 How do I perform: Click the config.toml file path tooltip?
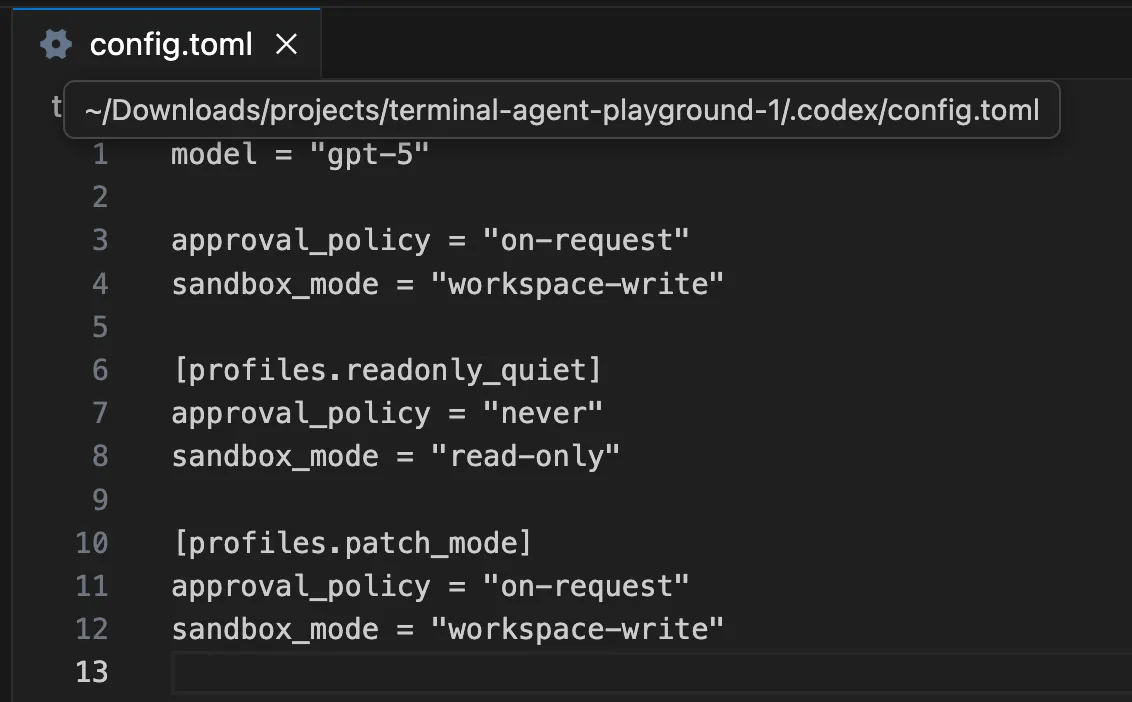561,110
